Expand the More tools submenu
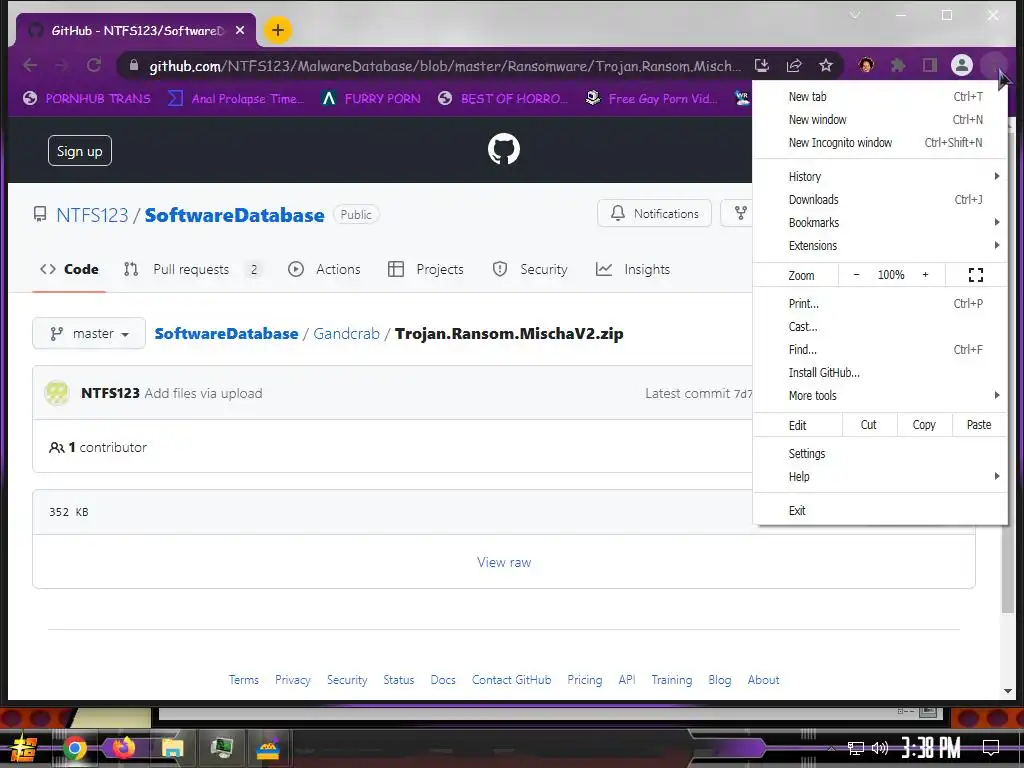The width and height of the screenshot is (1024, 768). (880, 395)
